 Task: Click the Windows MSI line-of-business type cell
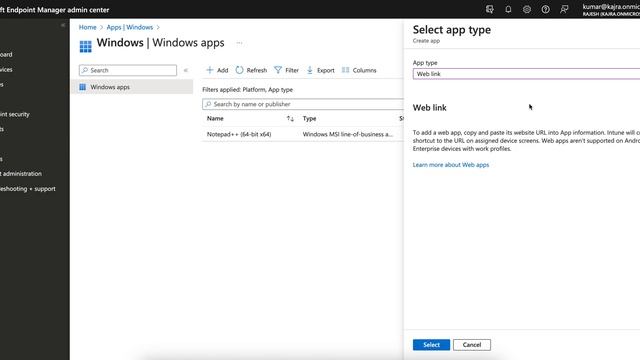(x=348, y=134)
